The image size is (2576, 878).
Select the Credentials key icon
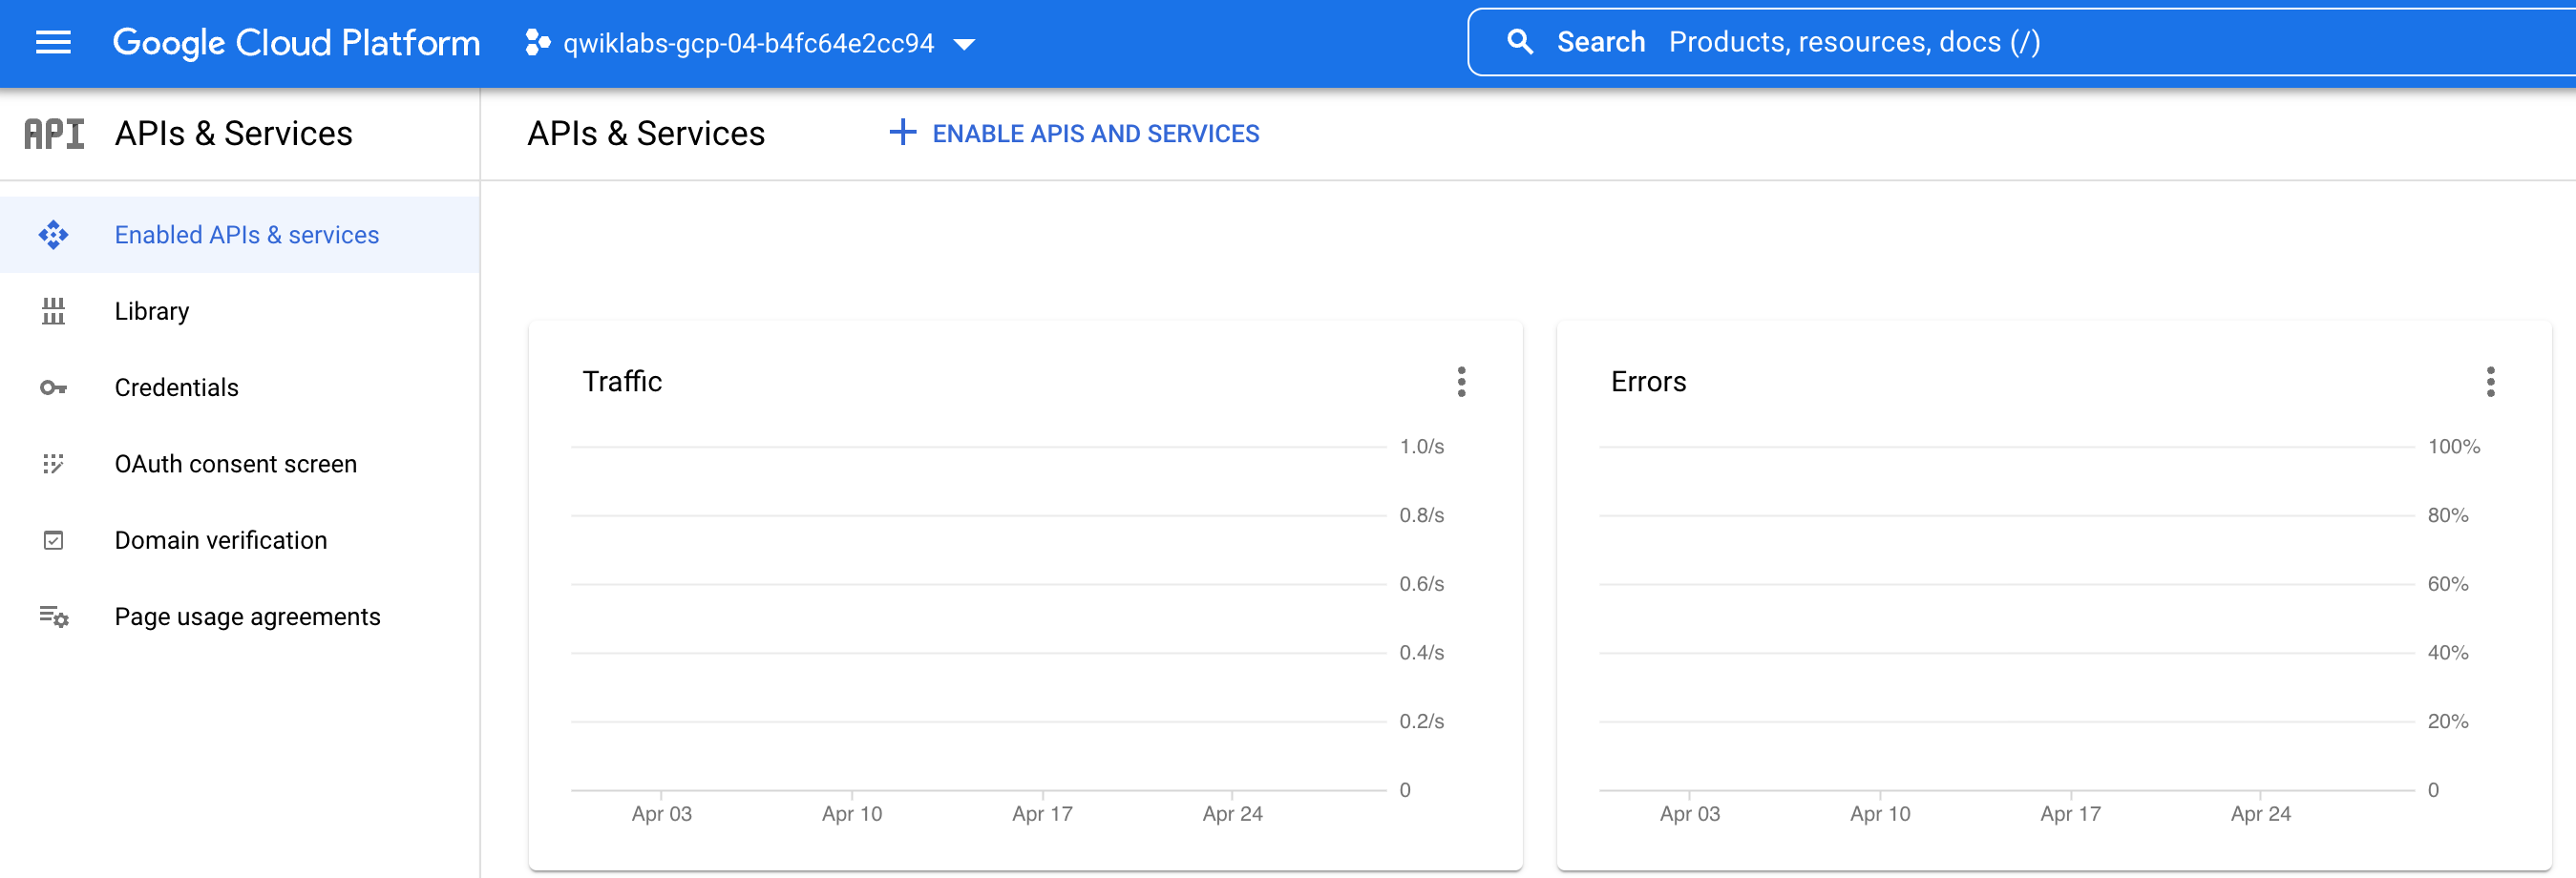click(x=53, y=387)
